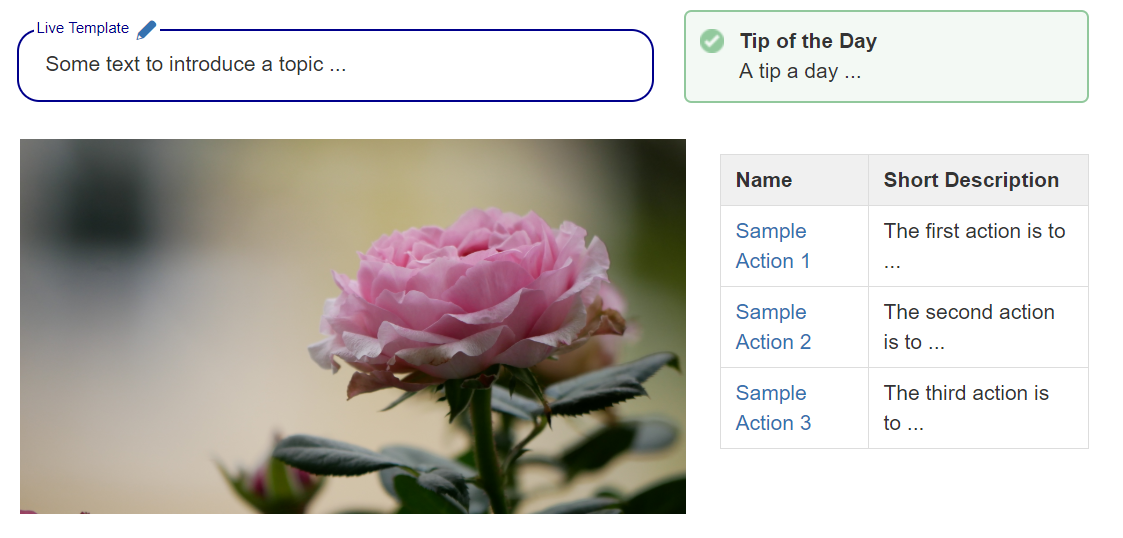1123x538 pixels.
Task: Click the "Some text to introduce a topic" text
Action: click(x=196, y=64)
